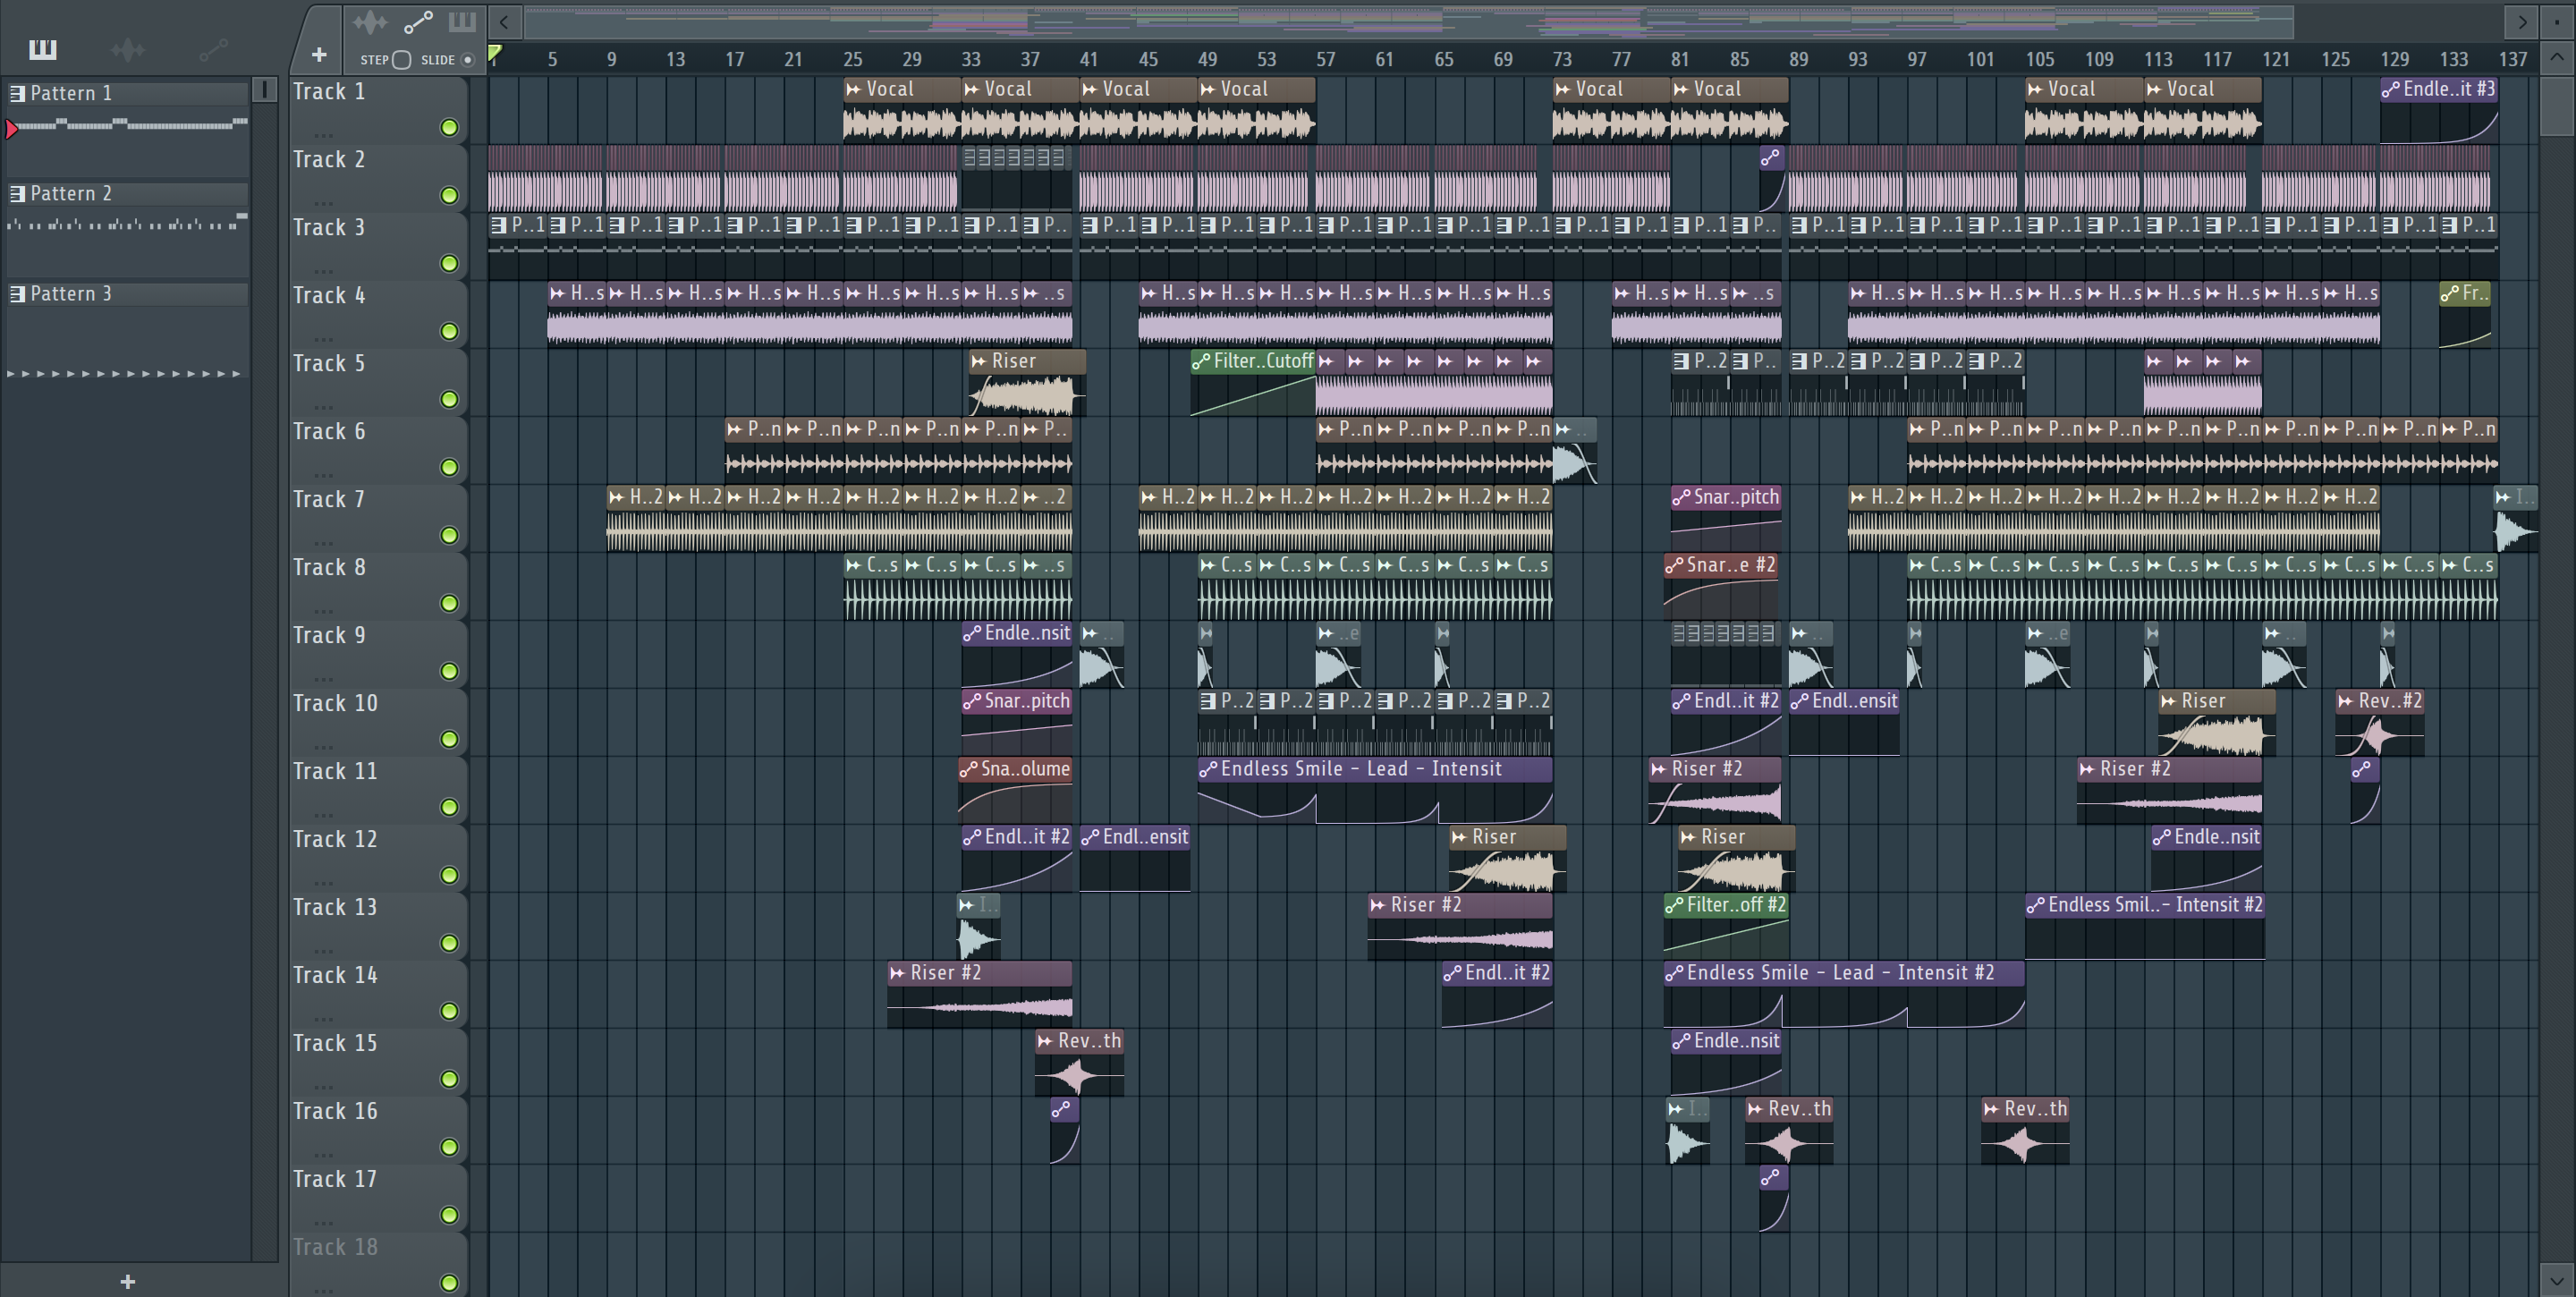This screenshot has height=1297, width=2576.
Task: Open menu of Endless Smile - Lead - Intensit clip
Action: pyautogui.click(x=1208, y=769)
